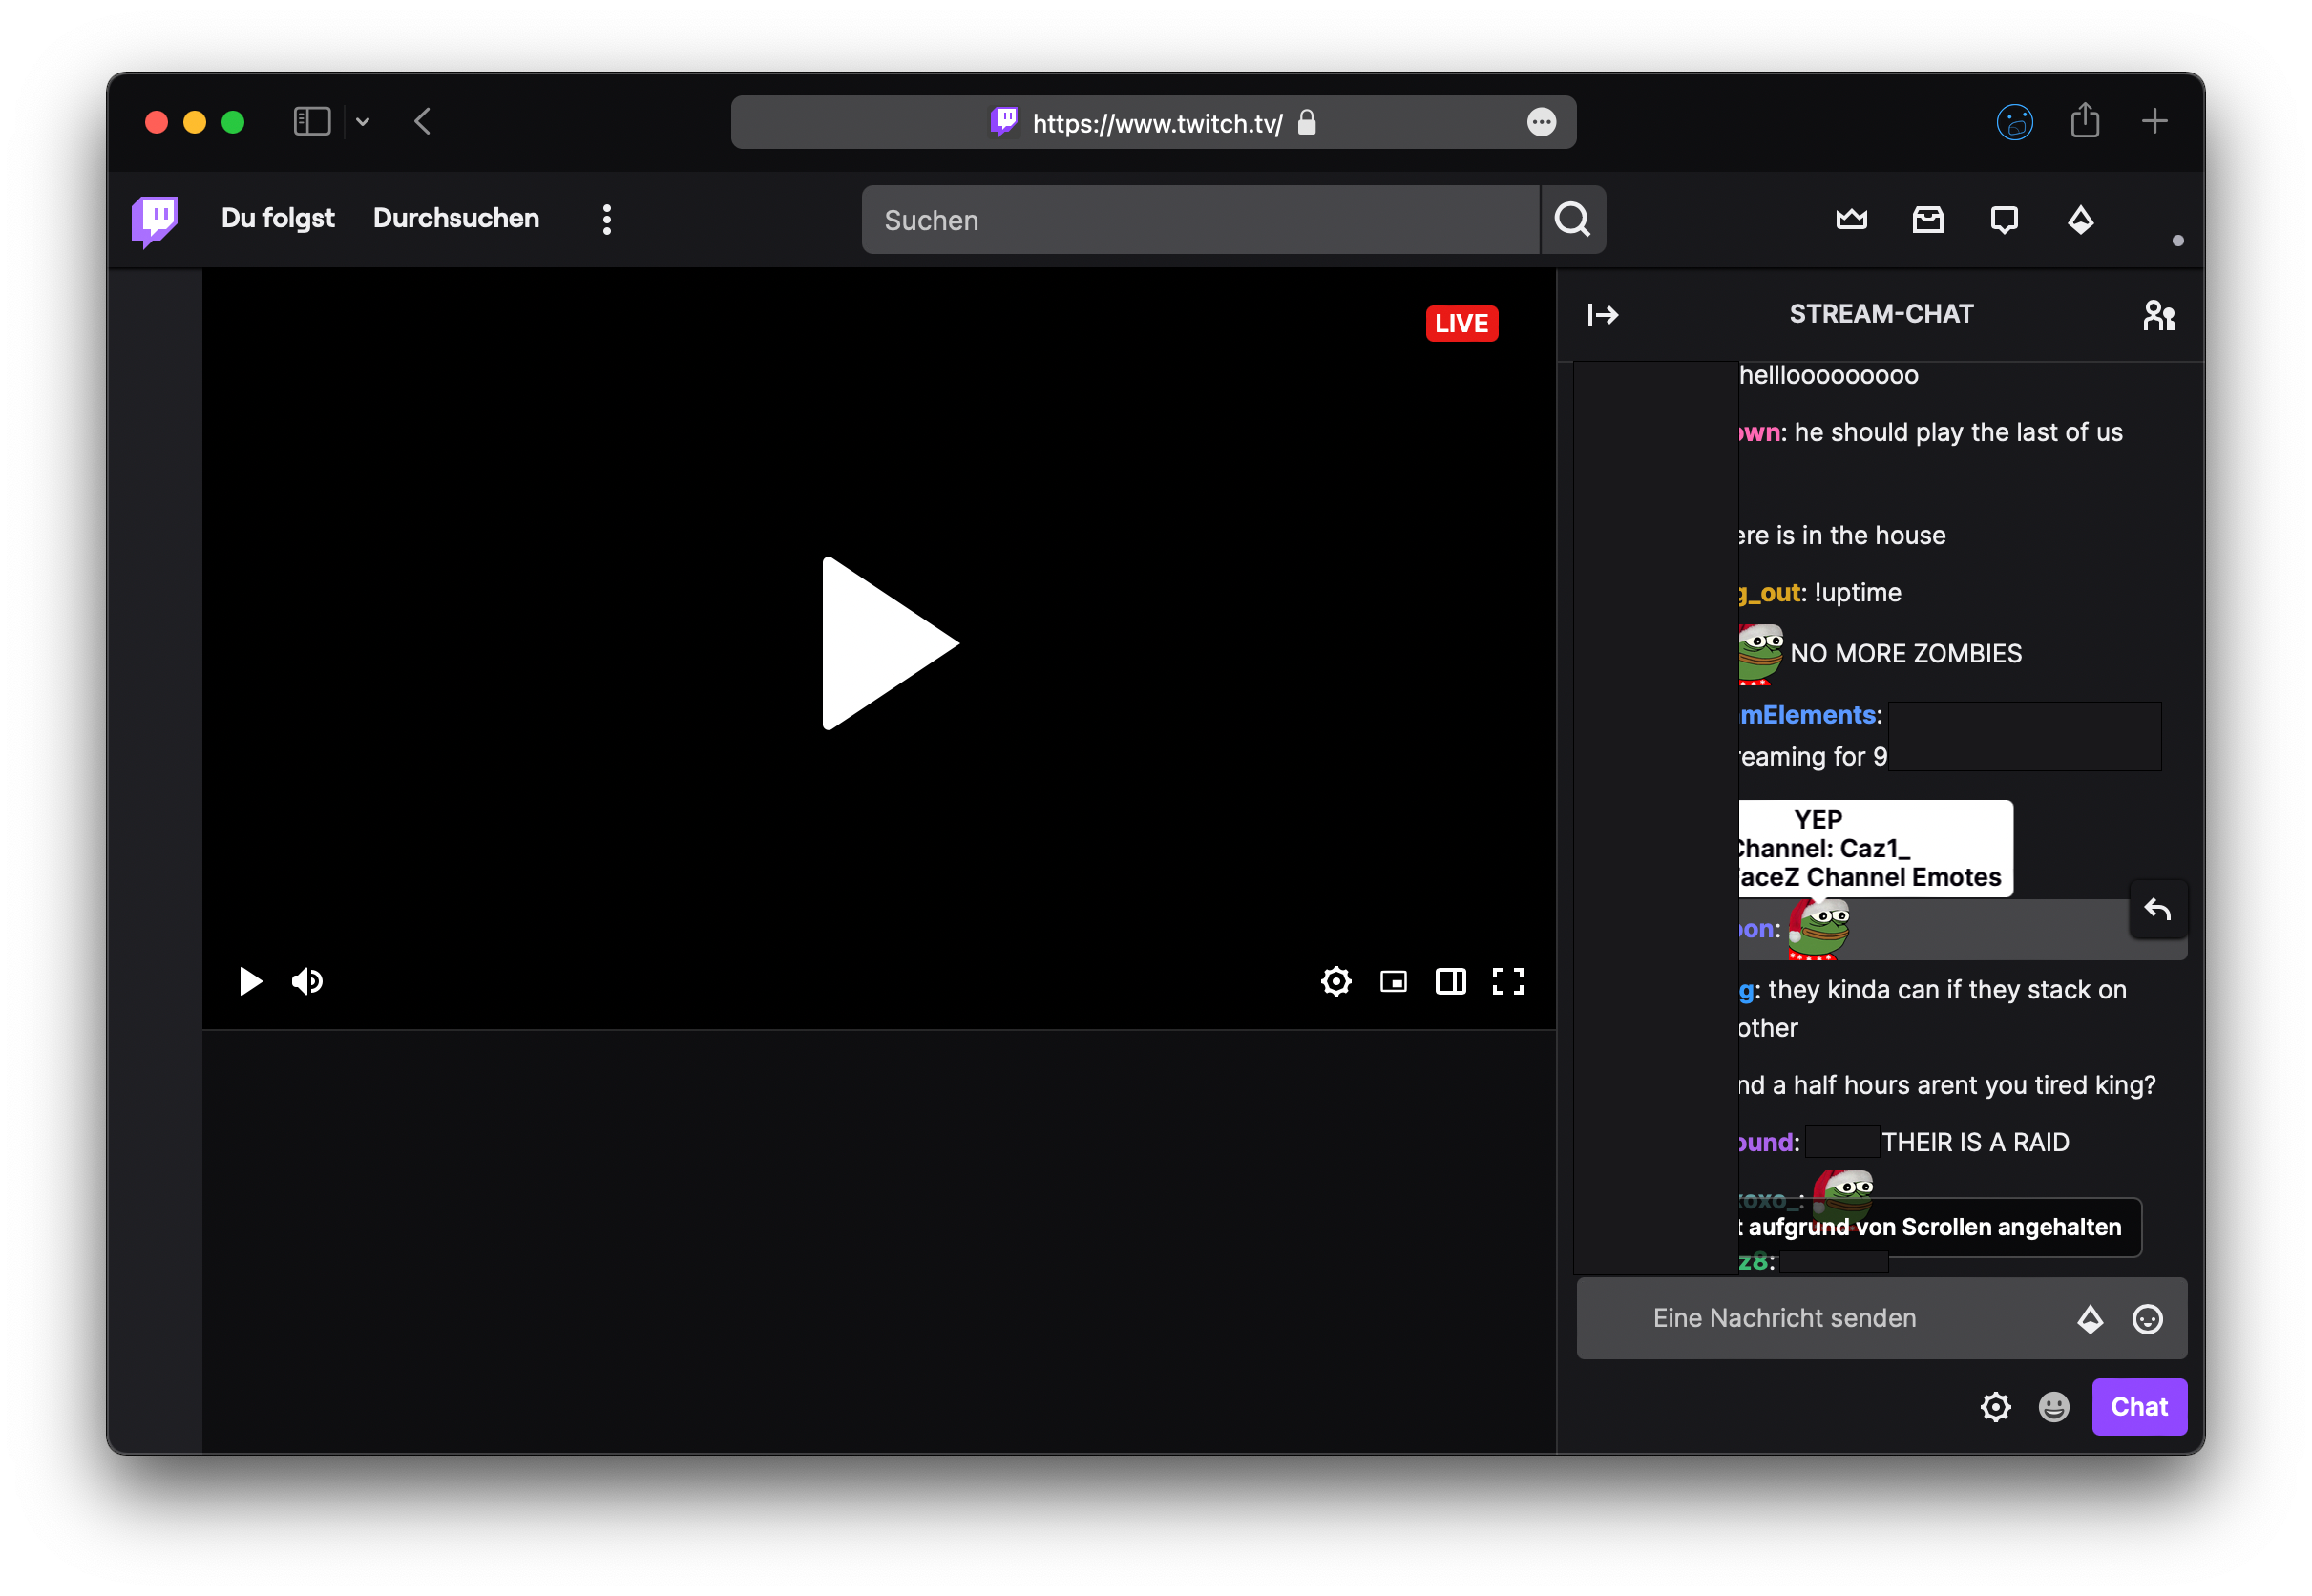Go to Du folgst tab

[277, 218]
